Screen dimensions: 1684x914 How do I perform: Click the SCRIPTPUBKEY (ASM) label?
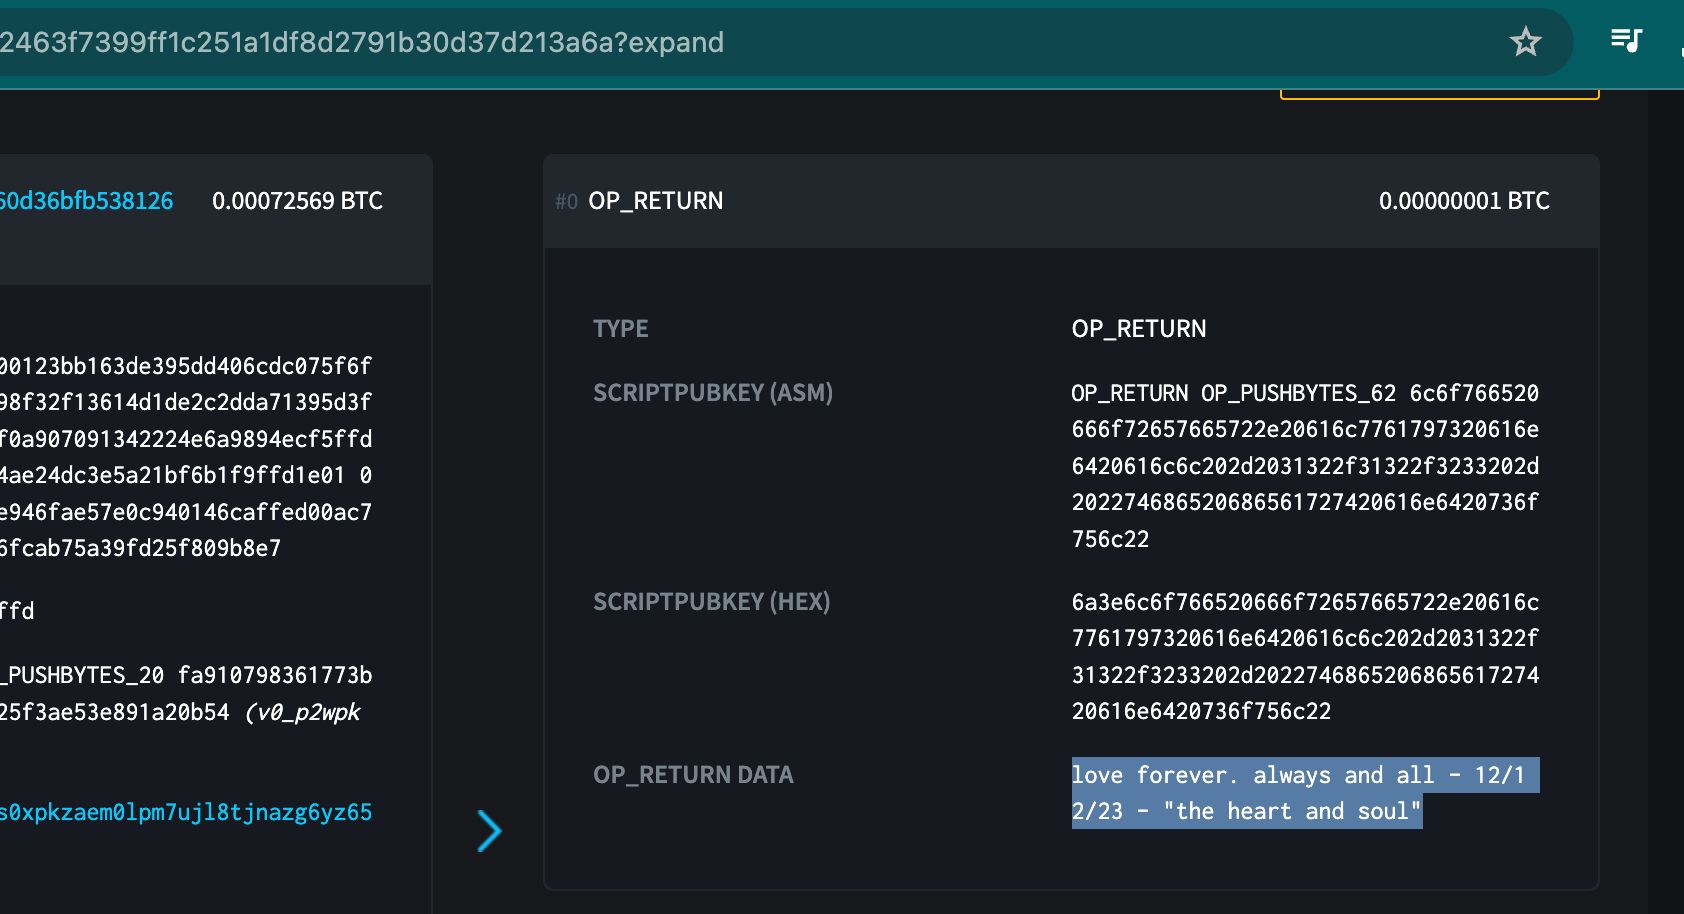point(713,393)
